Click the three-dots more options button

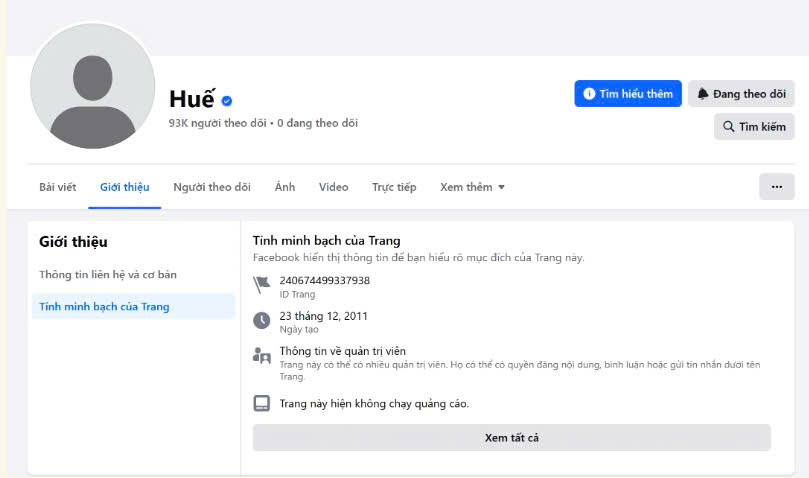pos(776,187)
